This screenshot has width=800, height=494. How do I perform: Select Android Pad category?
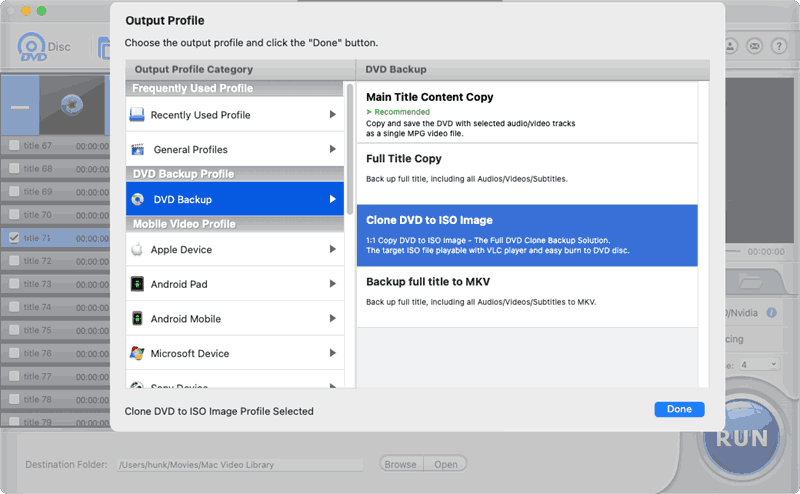[x=235, y=284]
